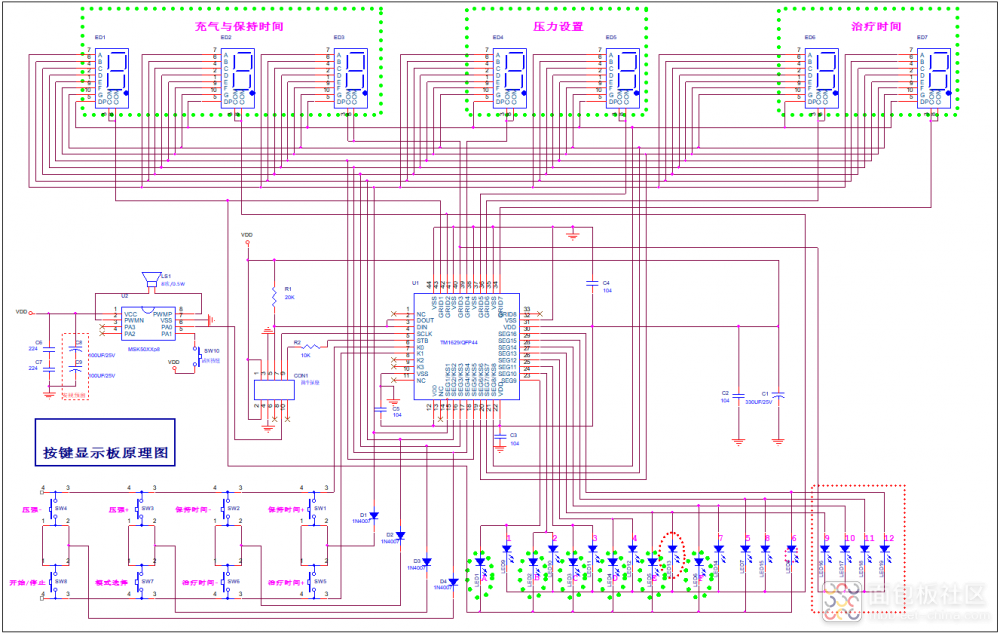Toggle the 模式选择 switch SW7

[138, 582]
